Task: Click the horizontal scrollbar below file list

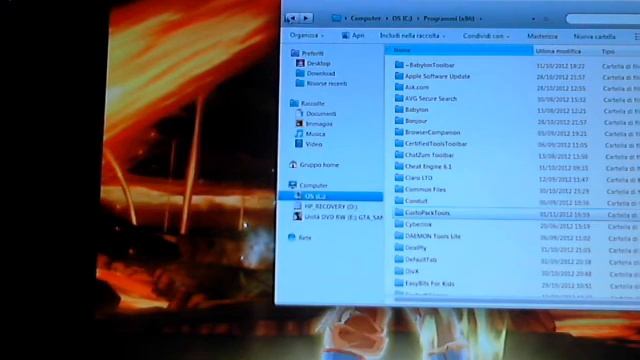Action: click(516, 300)
